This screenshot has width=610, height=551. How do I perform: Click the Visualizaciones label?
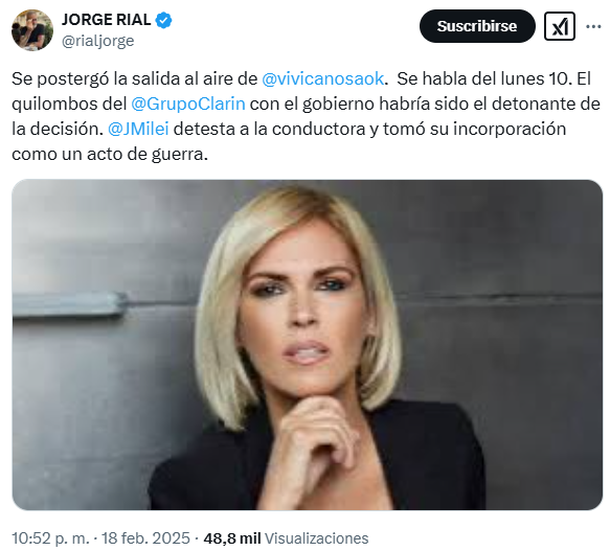click(316, 539)
